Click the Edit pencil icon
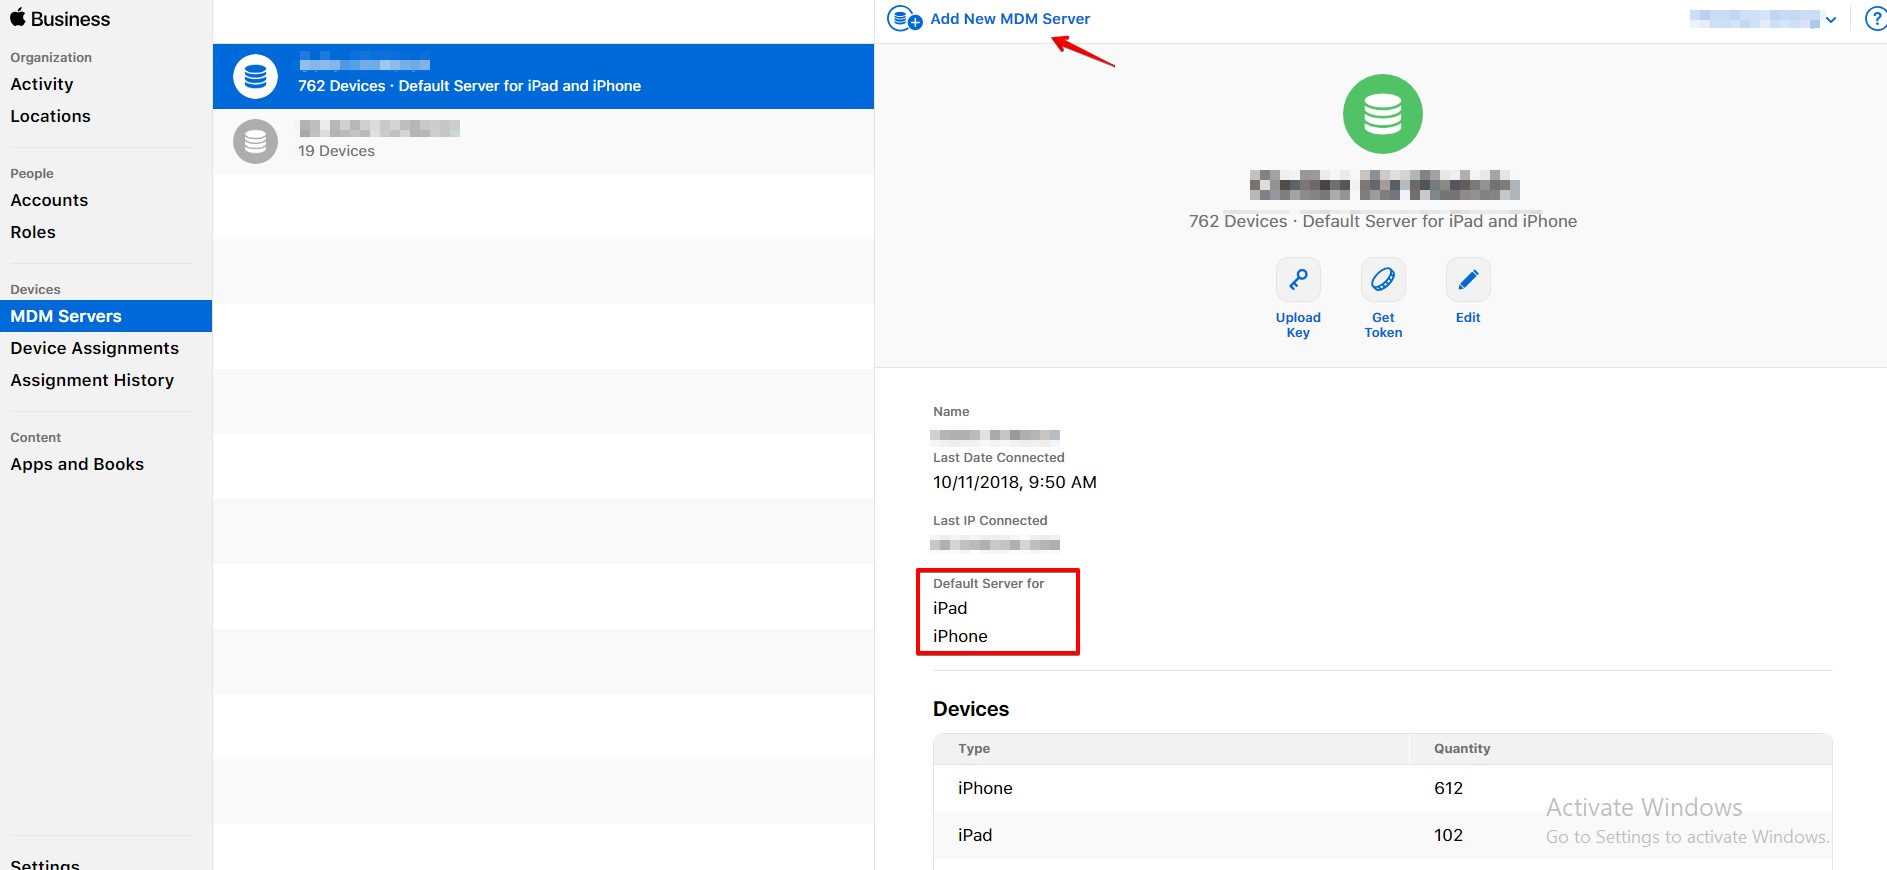 (1468, 280)
